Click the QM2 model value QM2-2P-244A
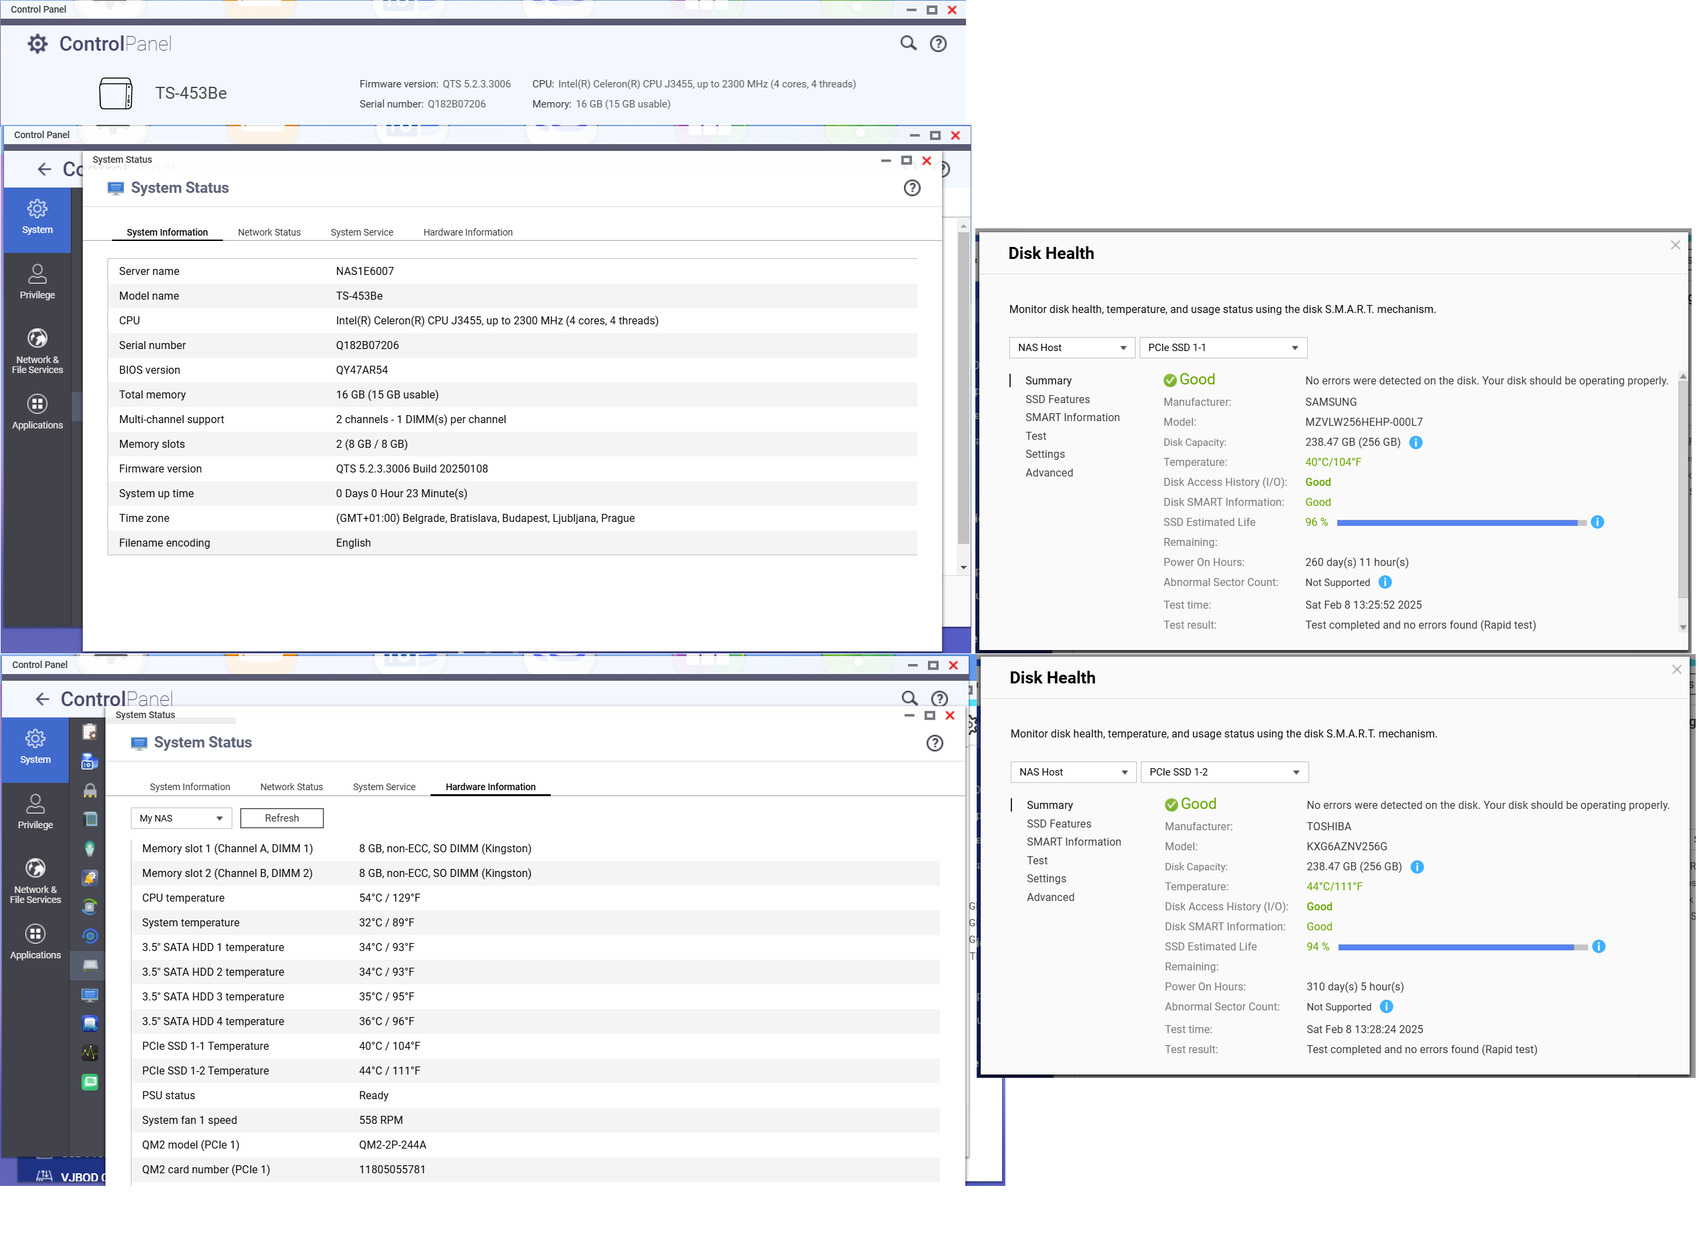Viewport: 1699px width, 1234px height. pyautogui.click(x=393, y=1145)
